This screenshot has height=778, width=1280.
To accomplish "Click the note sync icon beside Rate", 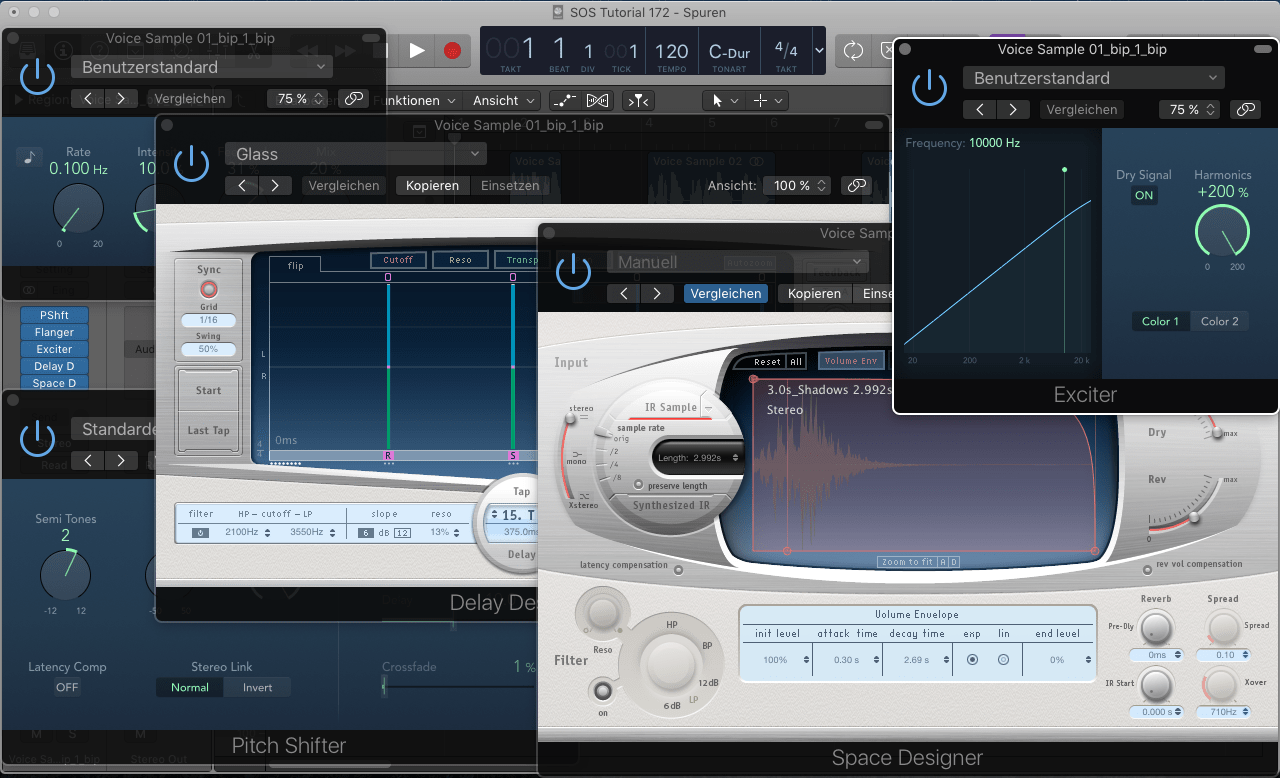I will 28,157.
